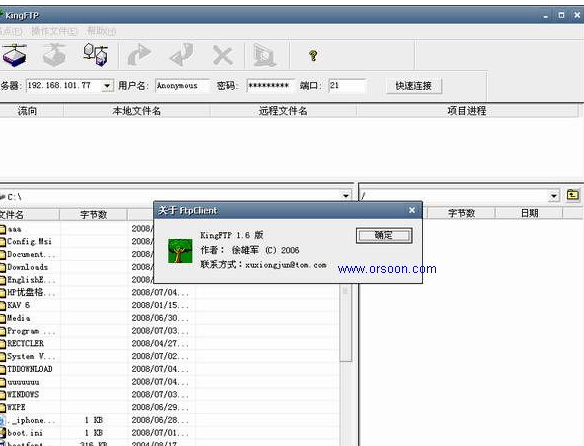Select the WINDOWS folder icon
The height and width of the screenshot is (446, 584).
[3, 395]
